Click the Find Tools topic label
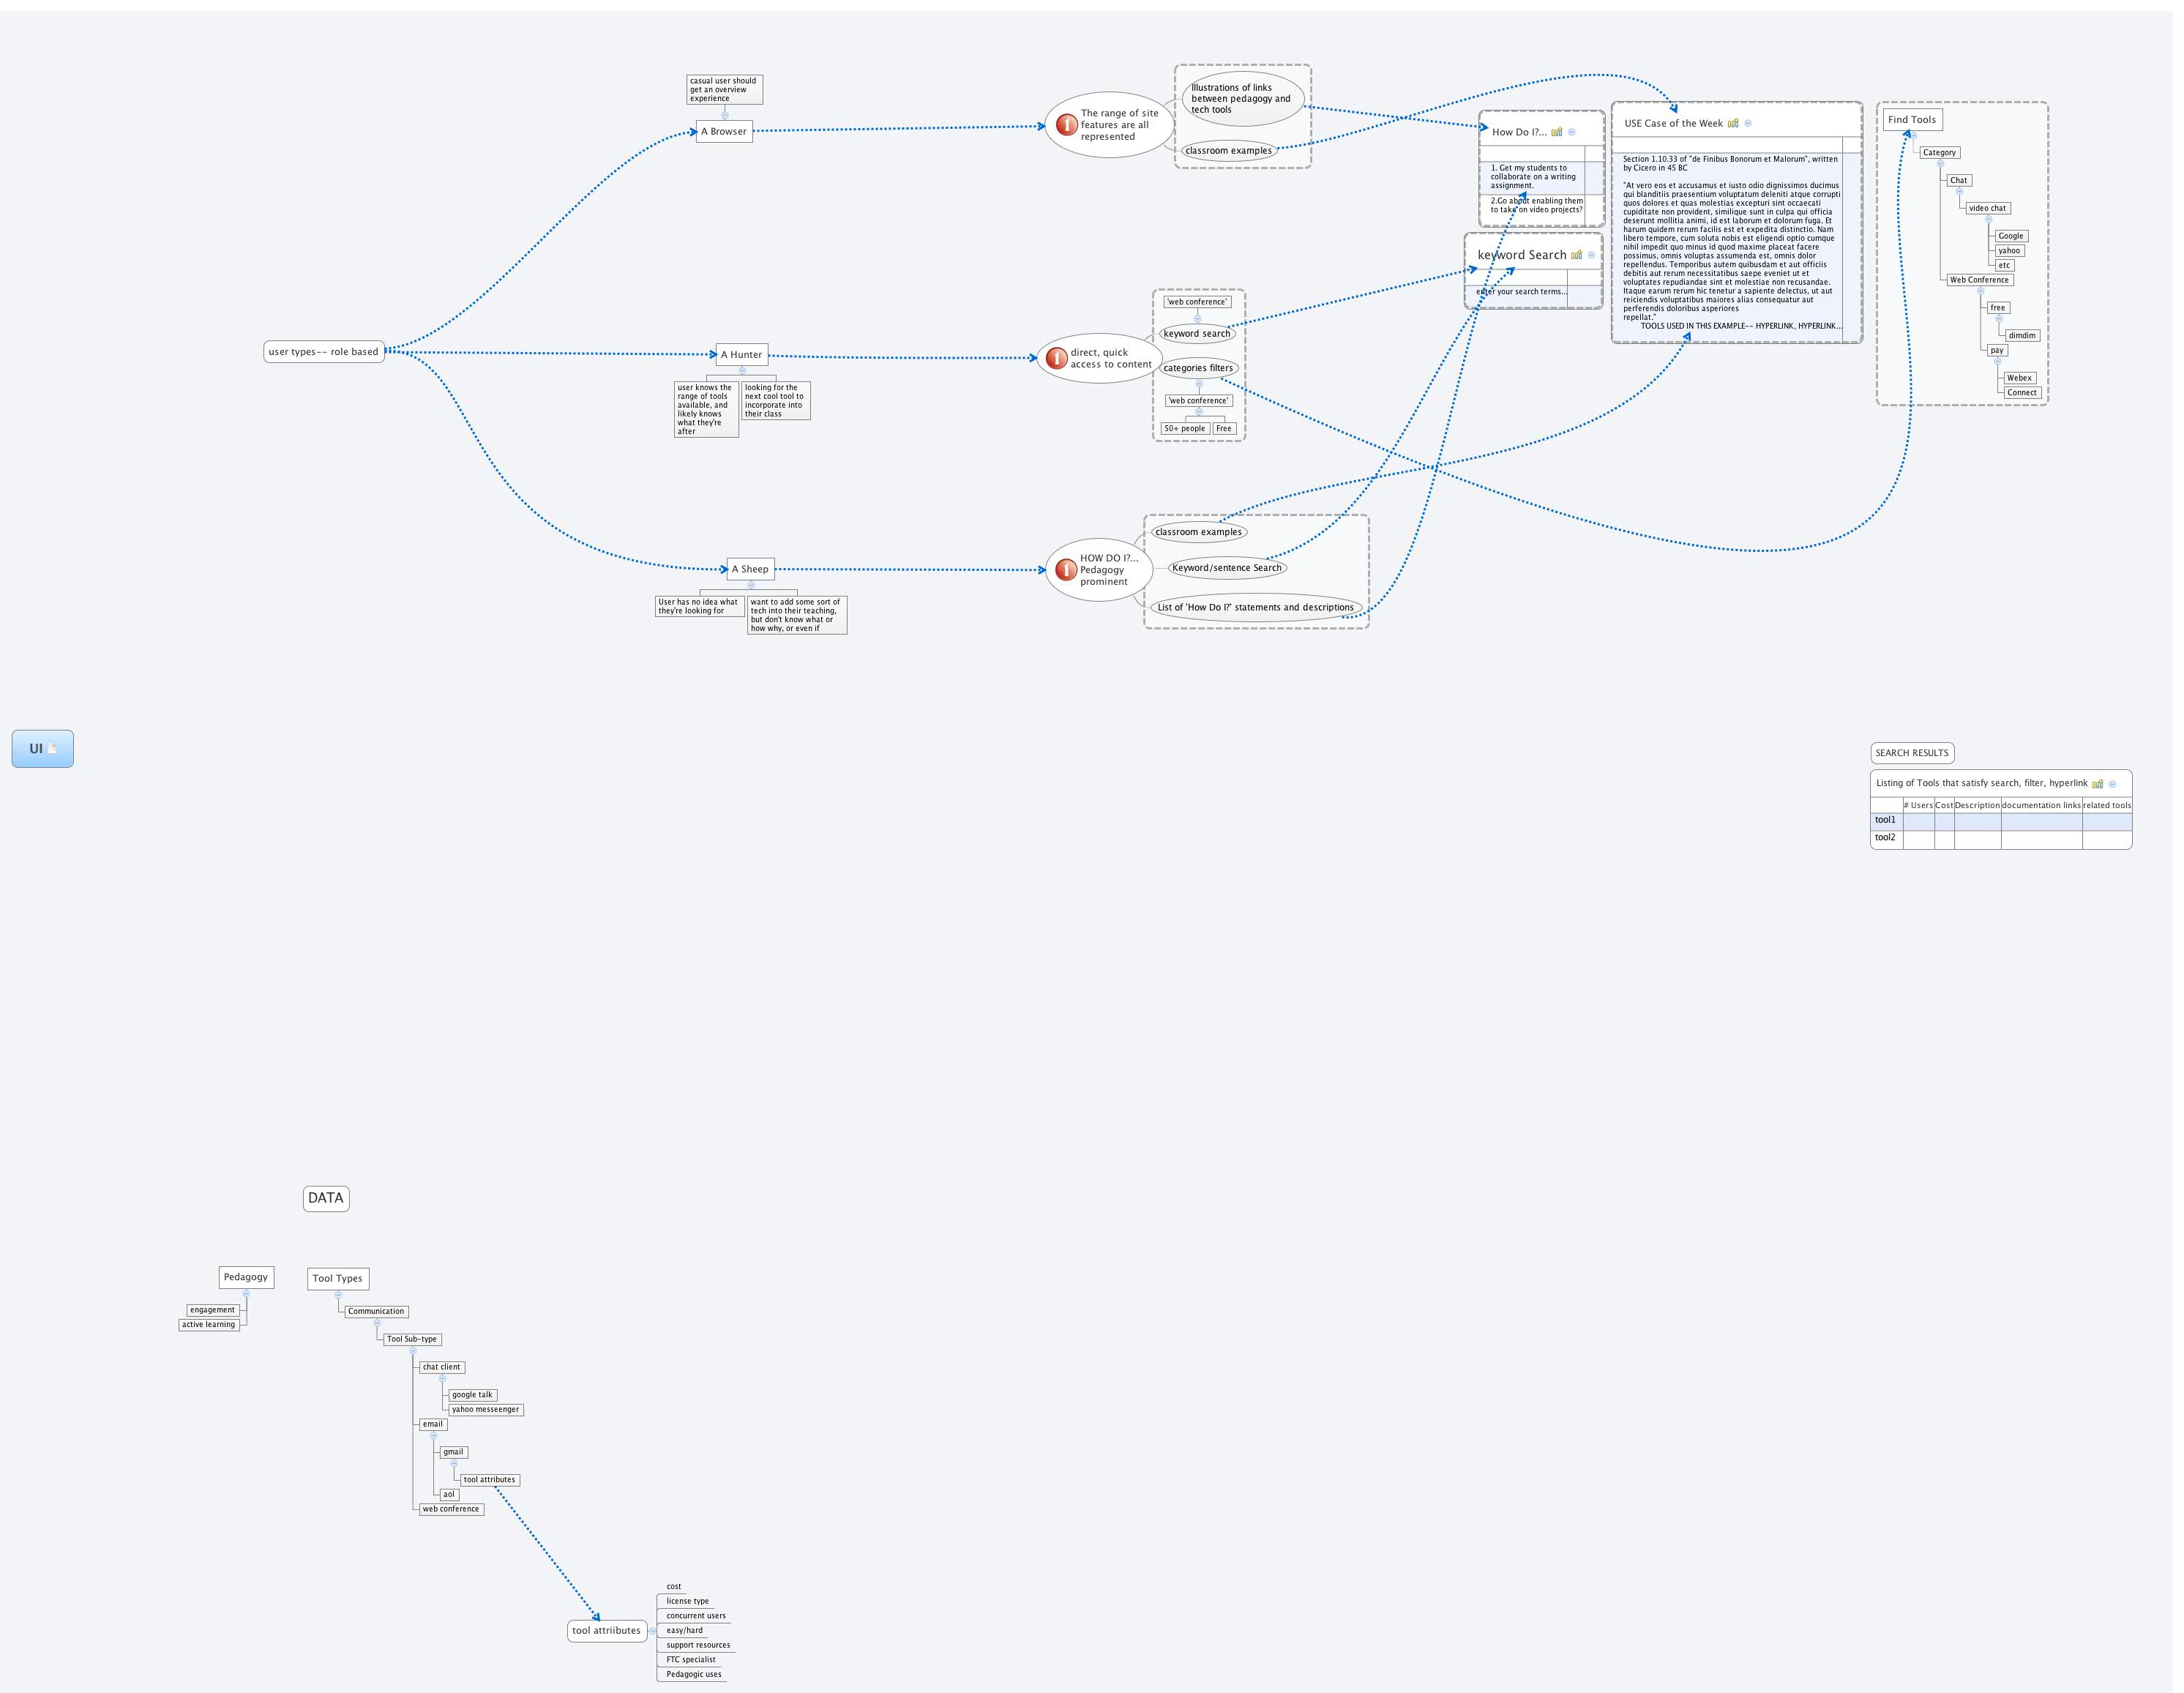2184x1693 pixels. (x=1913, y=119)
